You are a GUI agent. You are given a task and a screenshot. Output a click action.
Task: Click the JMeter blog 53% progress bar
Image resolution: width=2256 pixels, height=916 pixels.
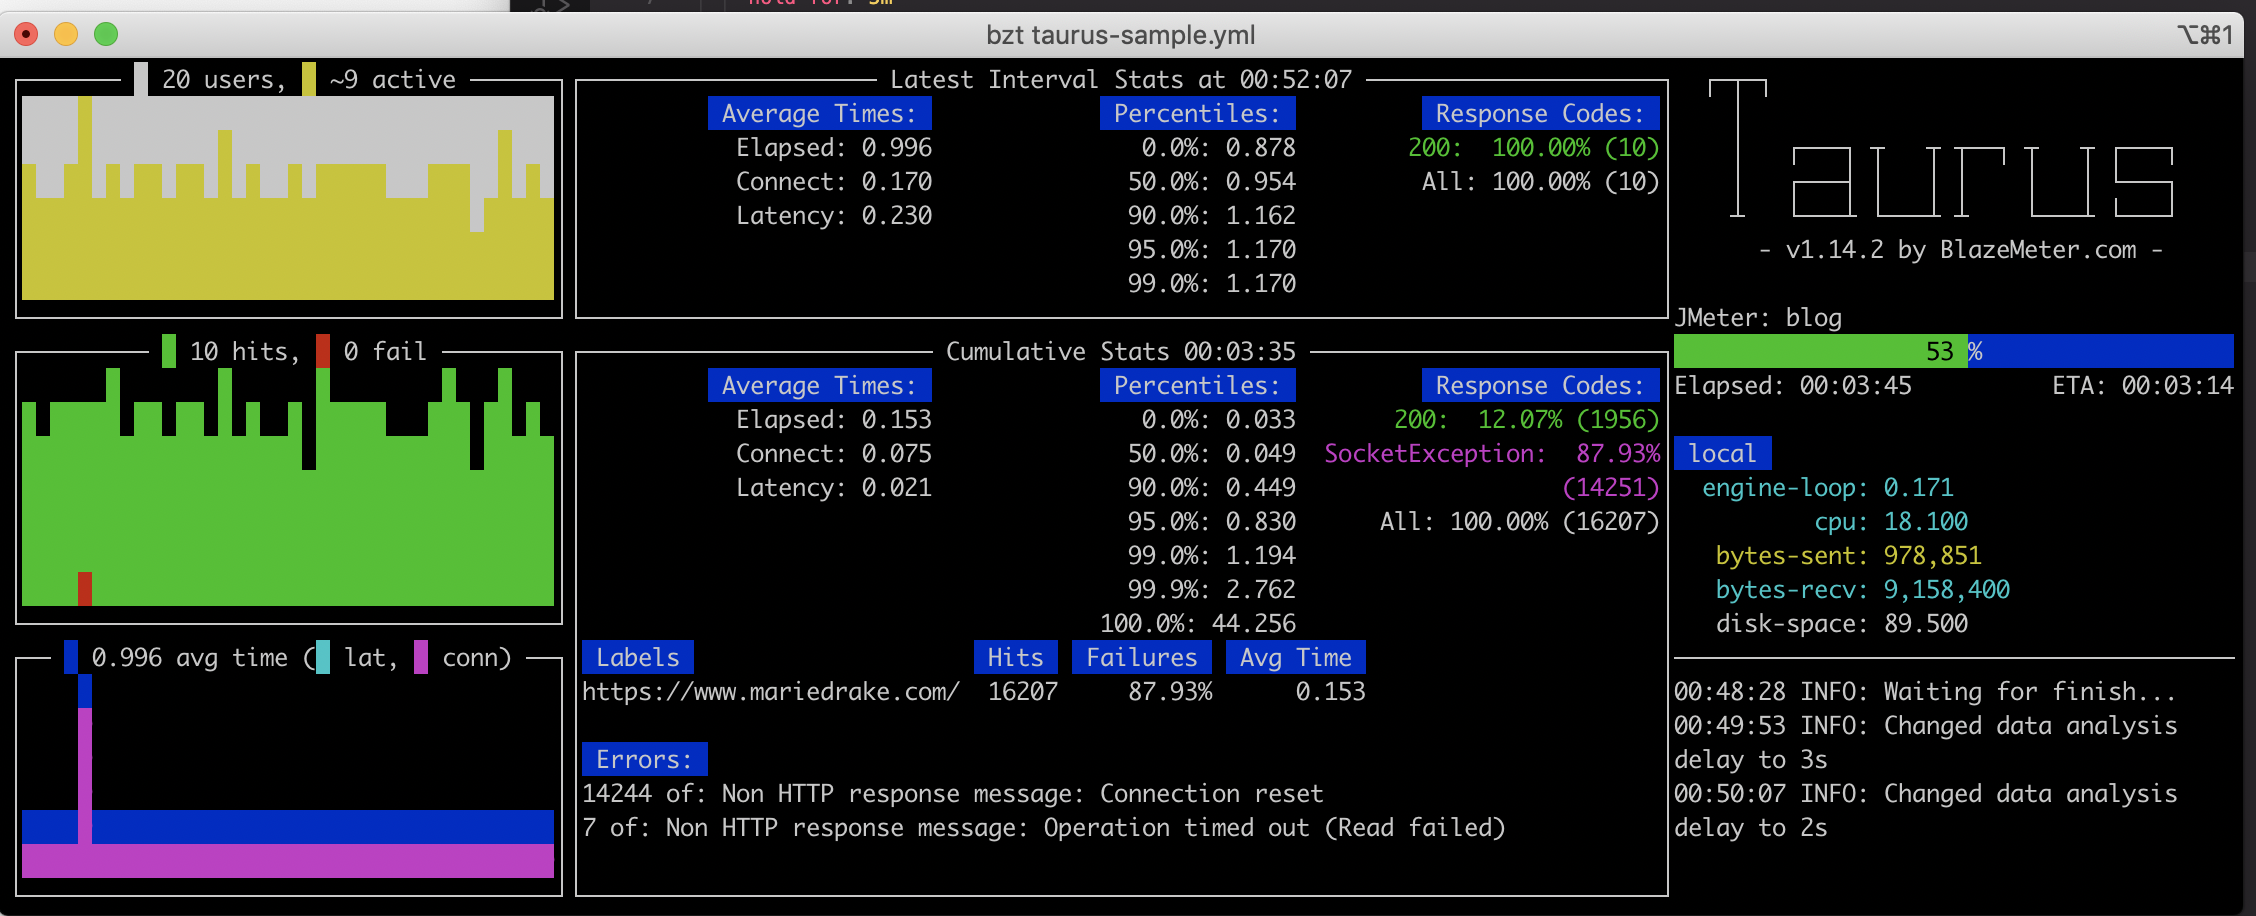[x=1954, y=351]
